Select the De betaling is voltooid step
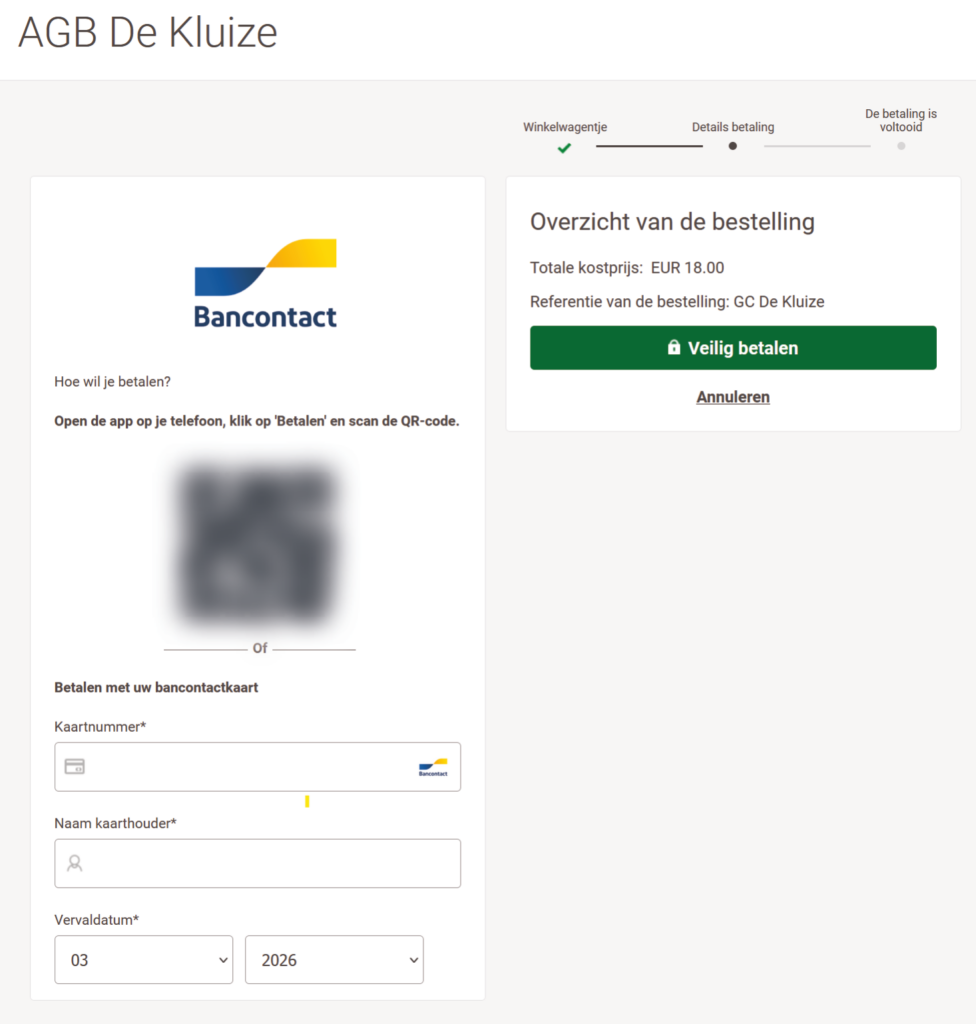 tap(901, 121)
